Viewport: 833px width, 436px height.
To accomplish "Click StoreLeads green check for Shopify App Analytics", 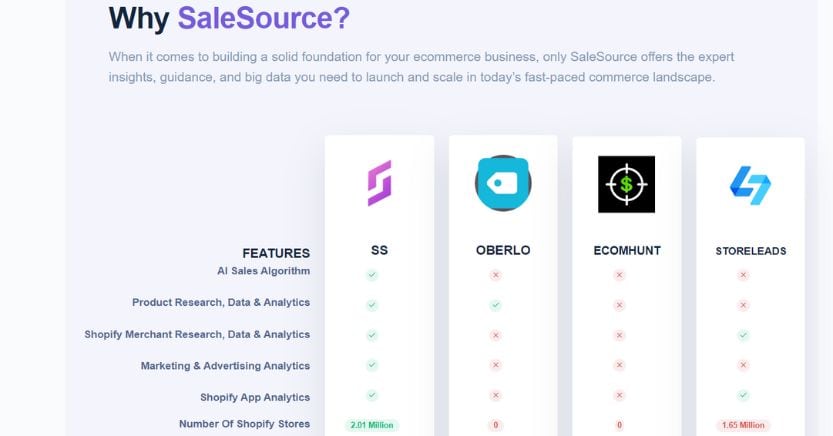I will [743, 395].
